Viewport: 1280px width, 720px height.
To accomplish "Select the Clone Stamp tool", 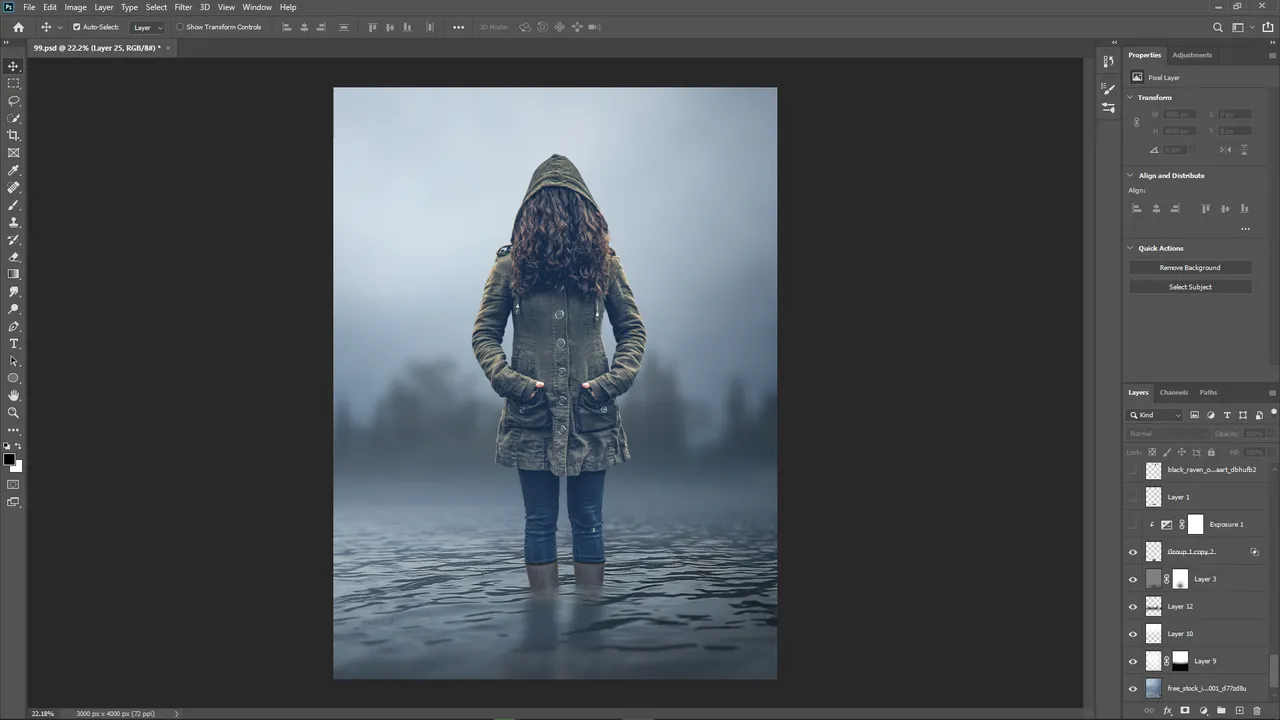I will 13,222.
